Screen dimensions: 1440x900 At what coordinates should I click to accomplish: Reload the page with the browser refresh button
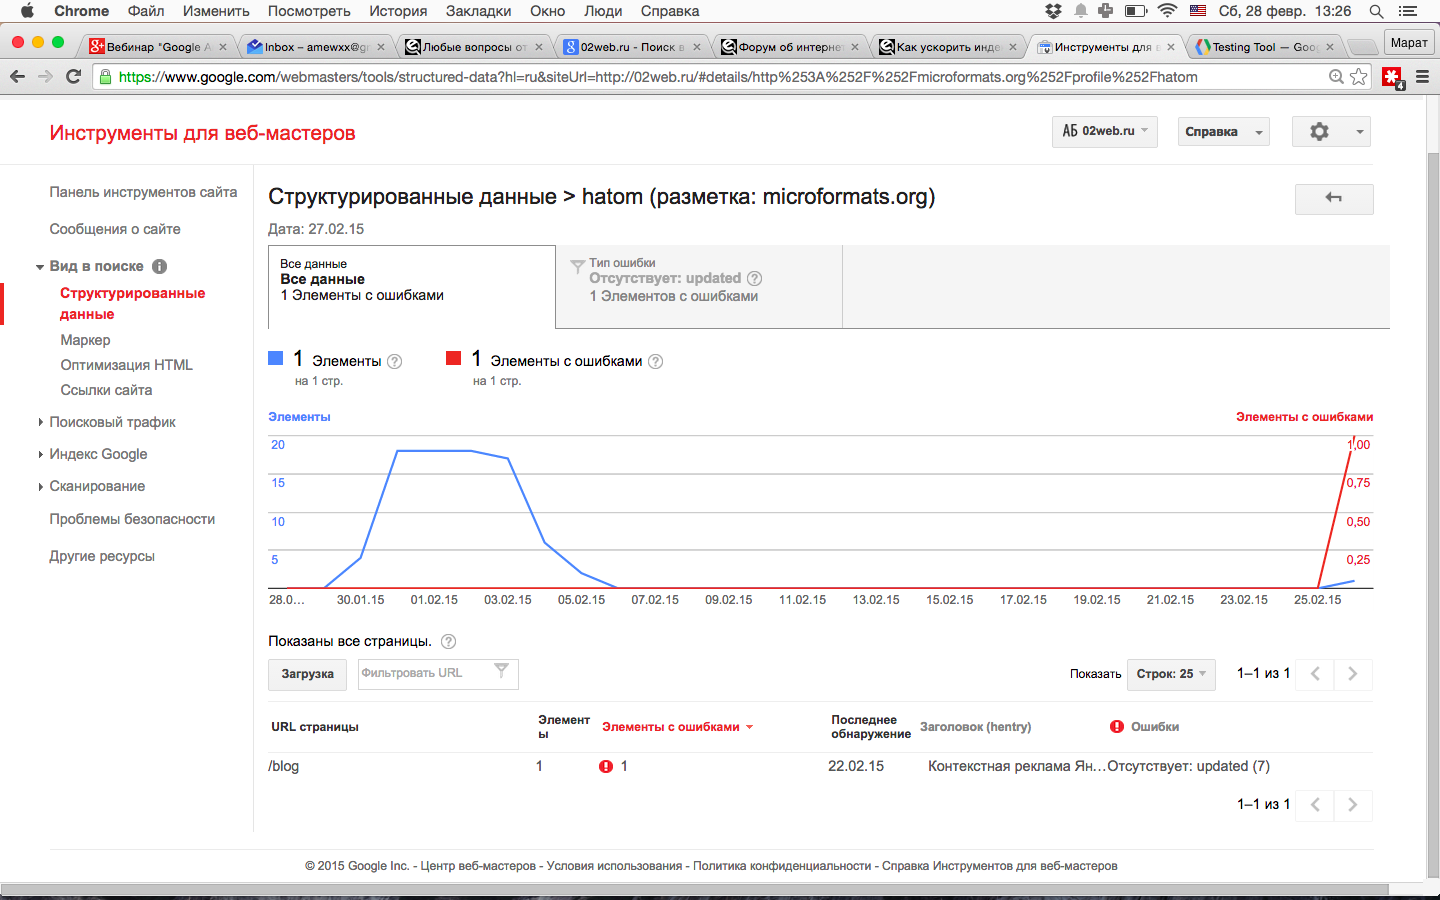(x=73, y=77)
